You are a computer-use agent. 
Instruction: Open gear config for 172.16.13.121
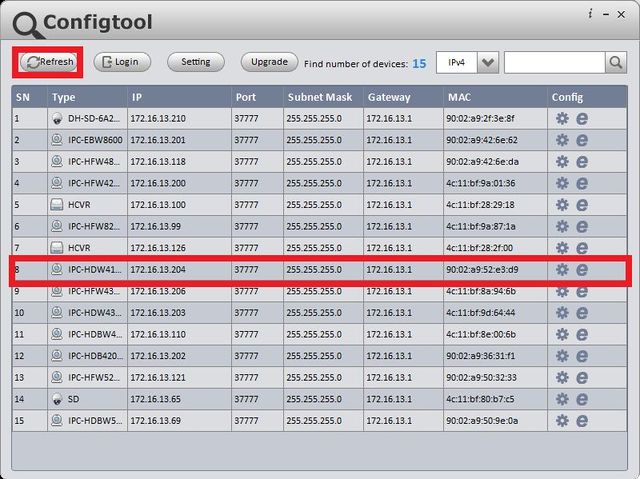click(x=562, y=378)
